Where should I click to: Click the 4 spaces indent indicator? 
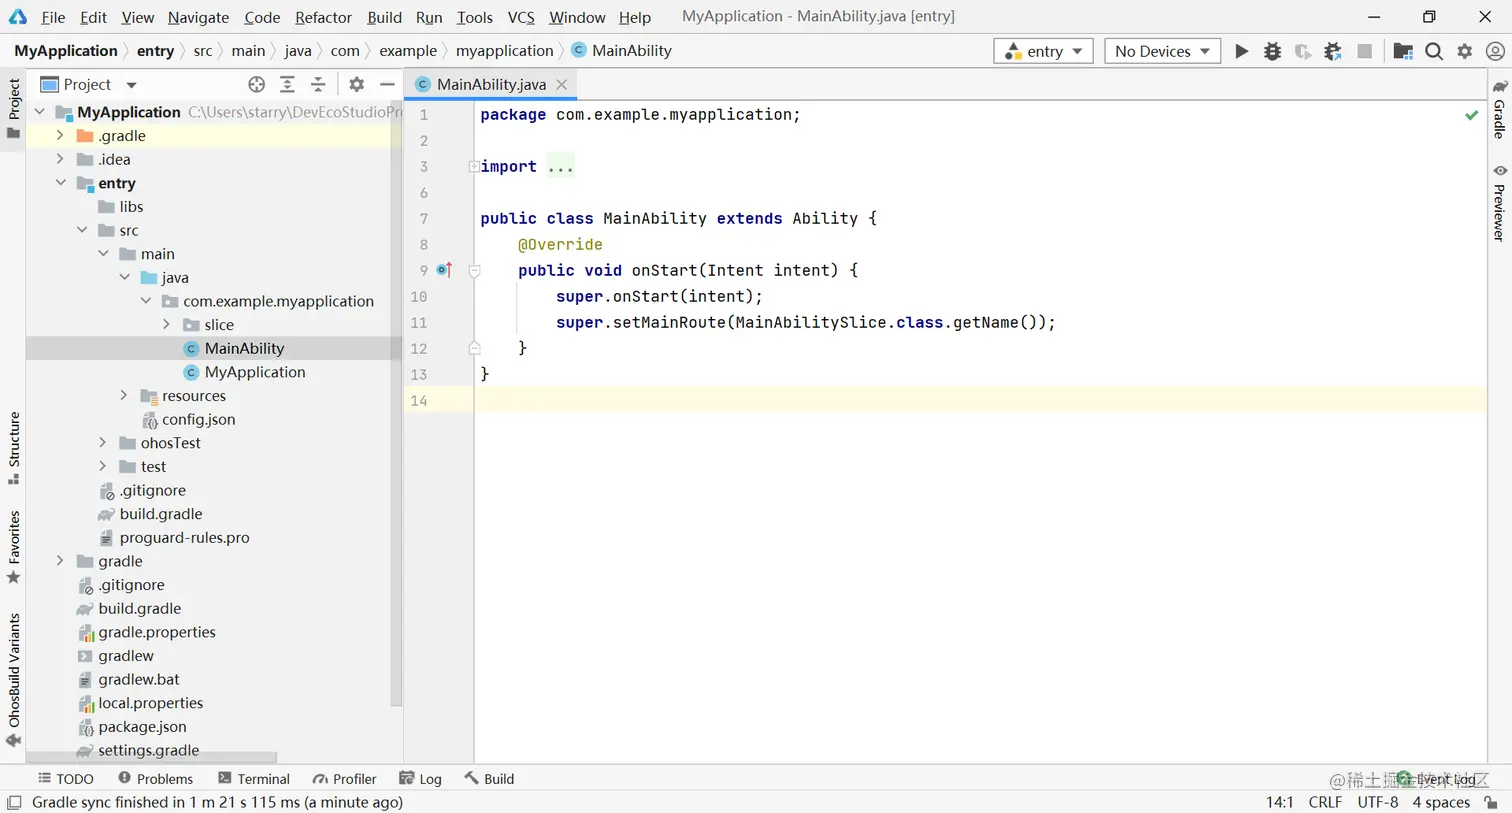pyautogui.click(x=1441, y=802)
